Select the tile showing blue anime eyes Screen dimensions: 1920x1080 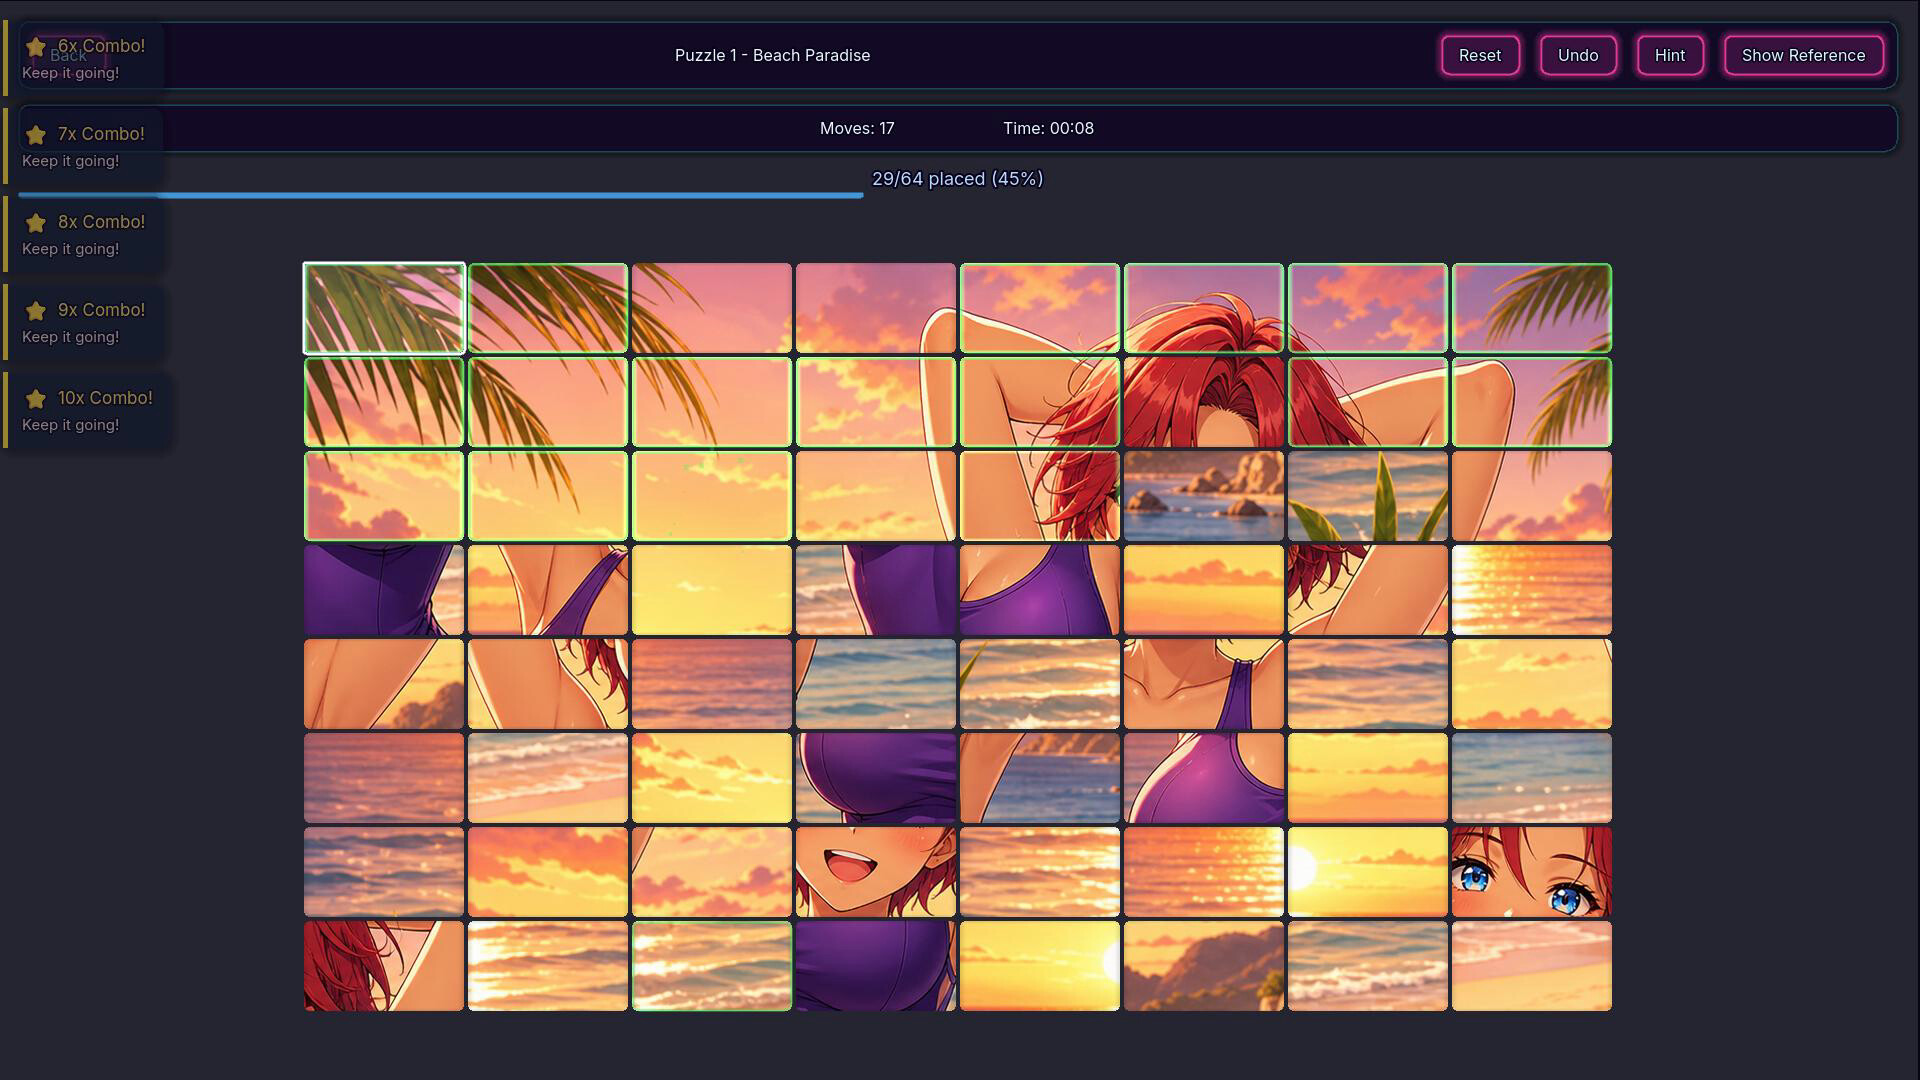pyautogui.click(x=1531, y=872)
